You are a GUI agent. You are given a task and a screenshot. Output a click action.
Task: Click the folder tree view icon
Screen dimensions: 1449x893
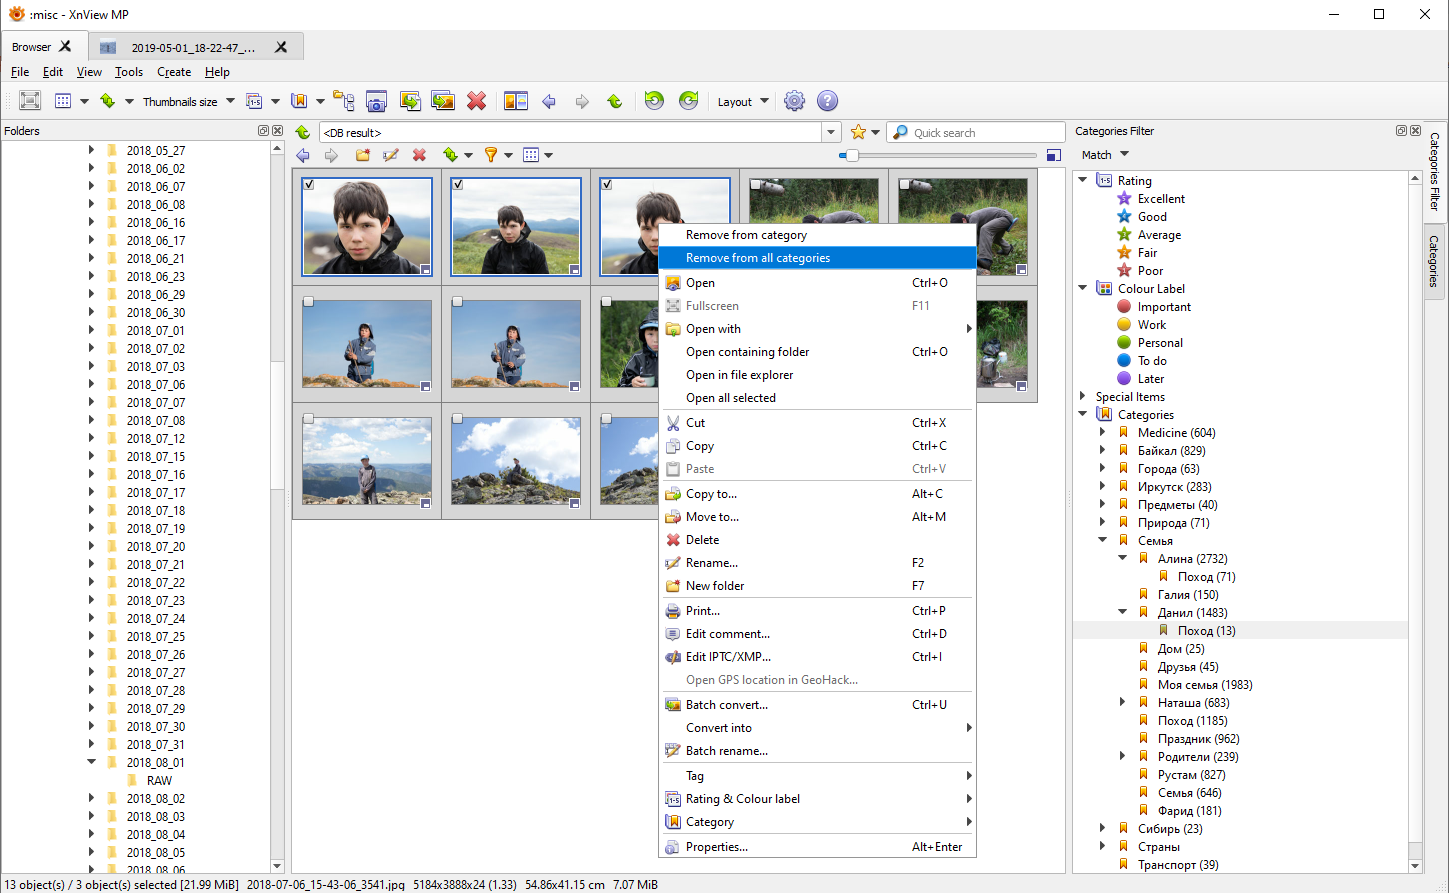tap(344, 101)
